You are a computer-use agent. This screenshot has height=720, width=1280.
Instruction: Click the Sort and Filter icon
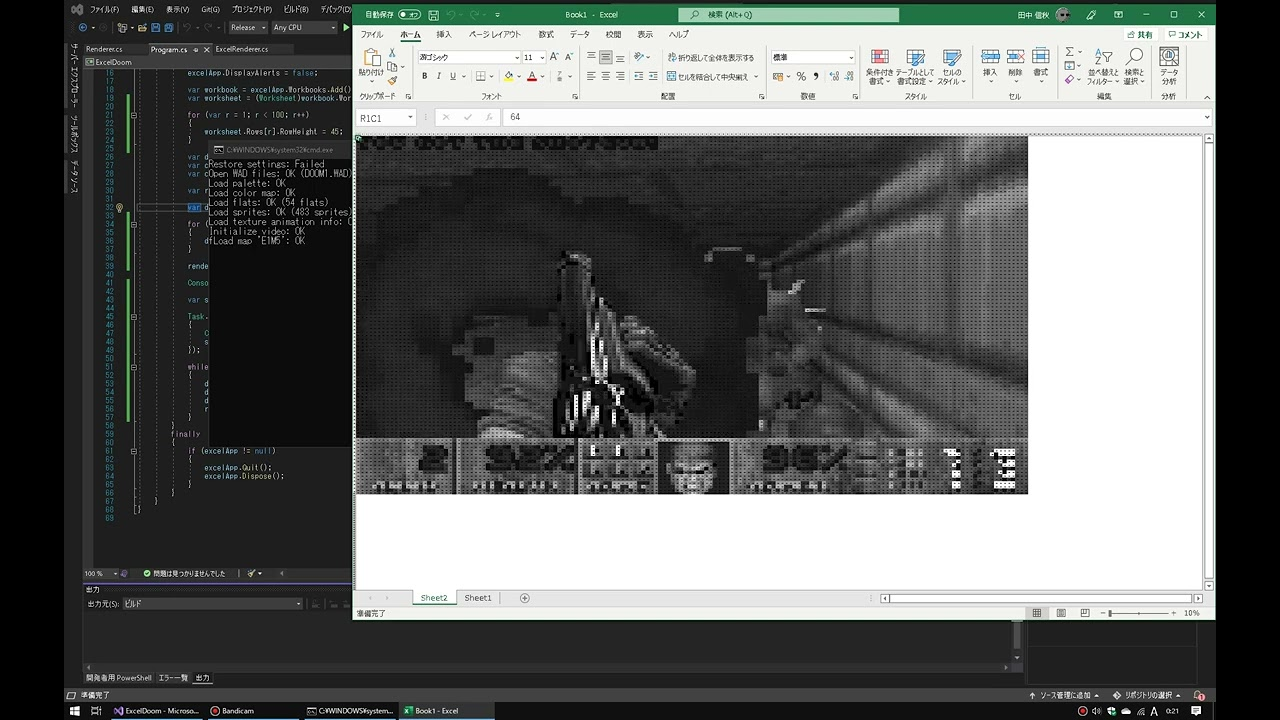(1104, 66)
